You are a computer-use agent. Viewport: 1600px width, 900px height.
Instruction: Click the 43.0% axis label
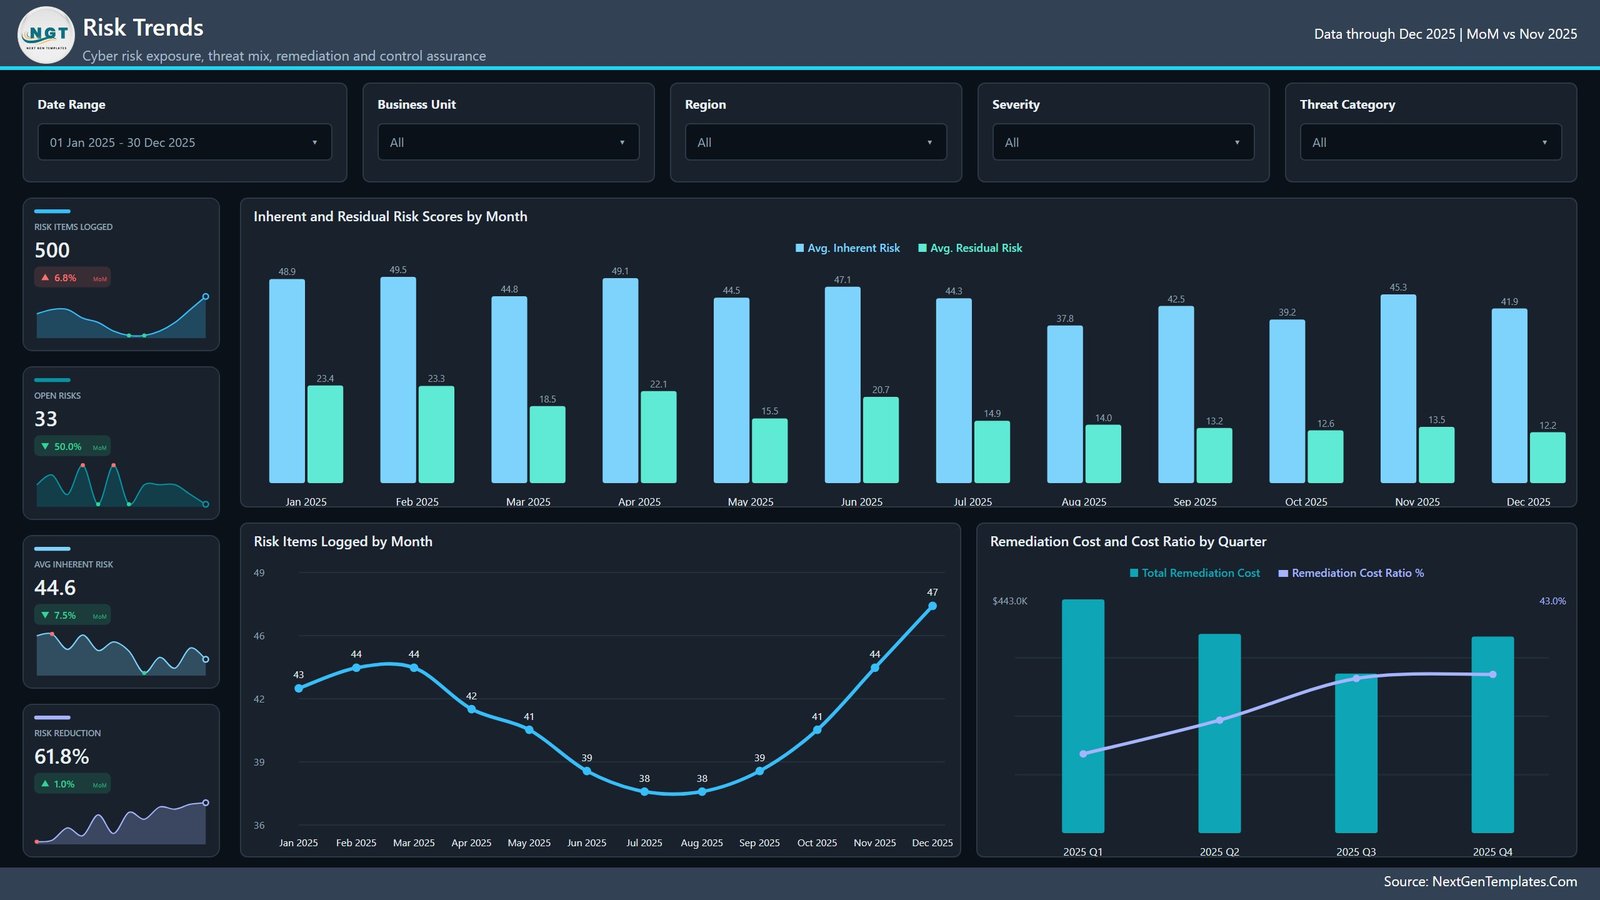(1552, 601)
